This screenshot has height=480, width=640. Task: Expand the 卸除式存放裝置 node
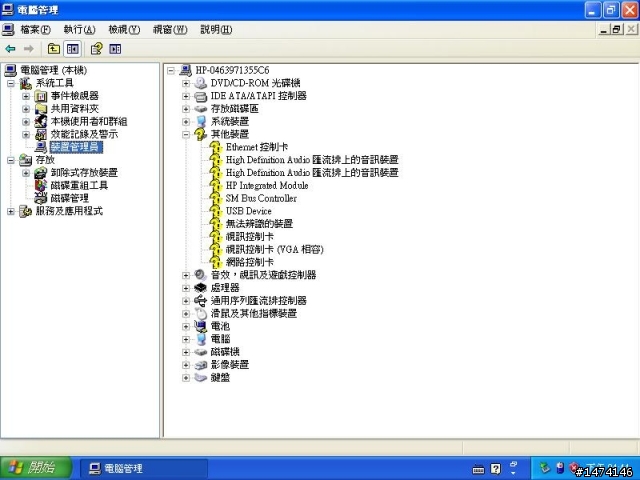26,173
